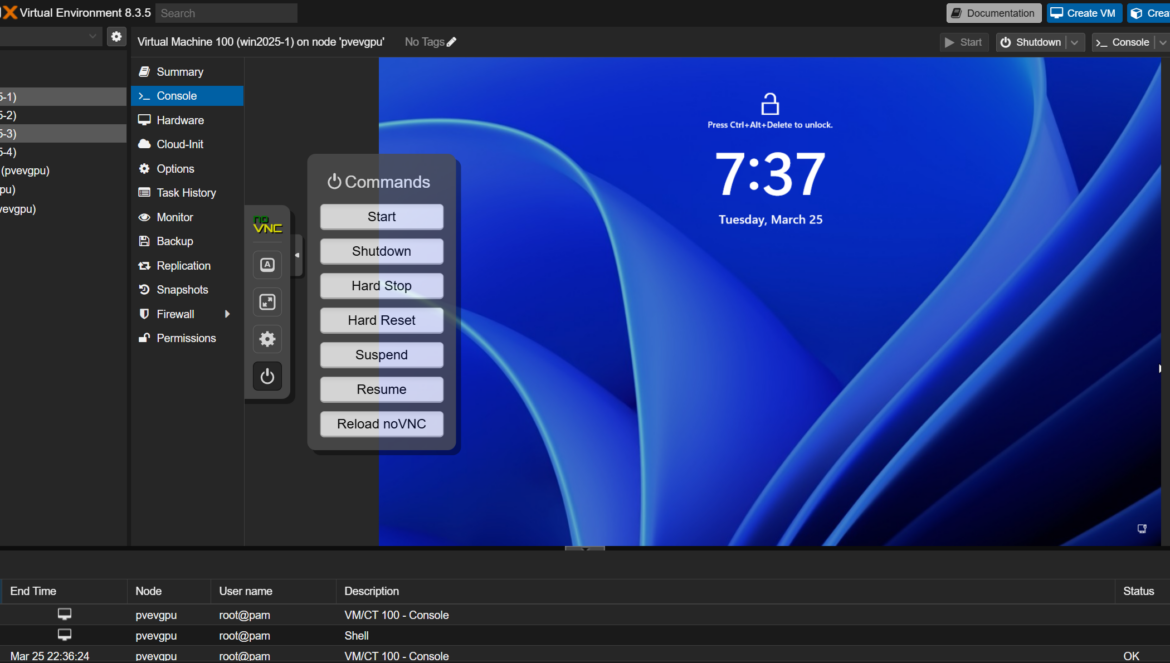Click the top toolbar Console button
Screen dimensions: 1170x663
point(1122,43)
